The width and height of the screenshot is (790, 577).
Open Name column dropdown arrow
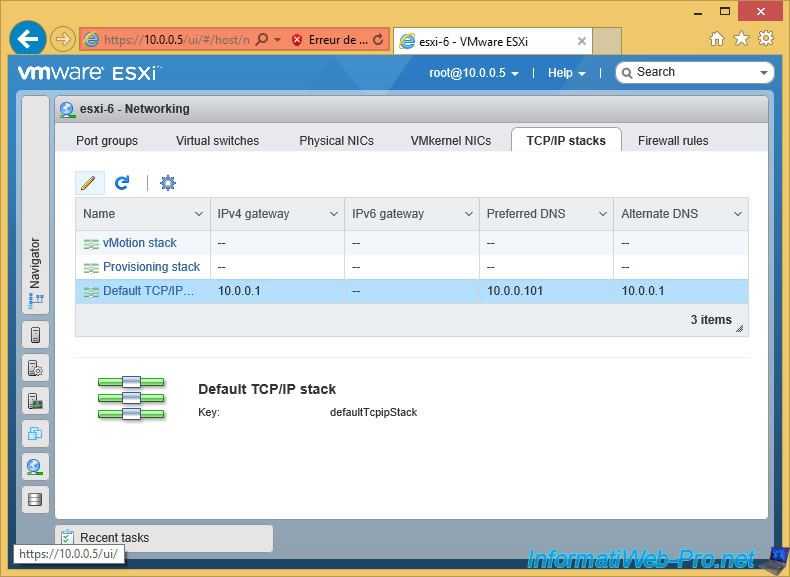[x=199, y=214]
